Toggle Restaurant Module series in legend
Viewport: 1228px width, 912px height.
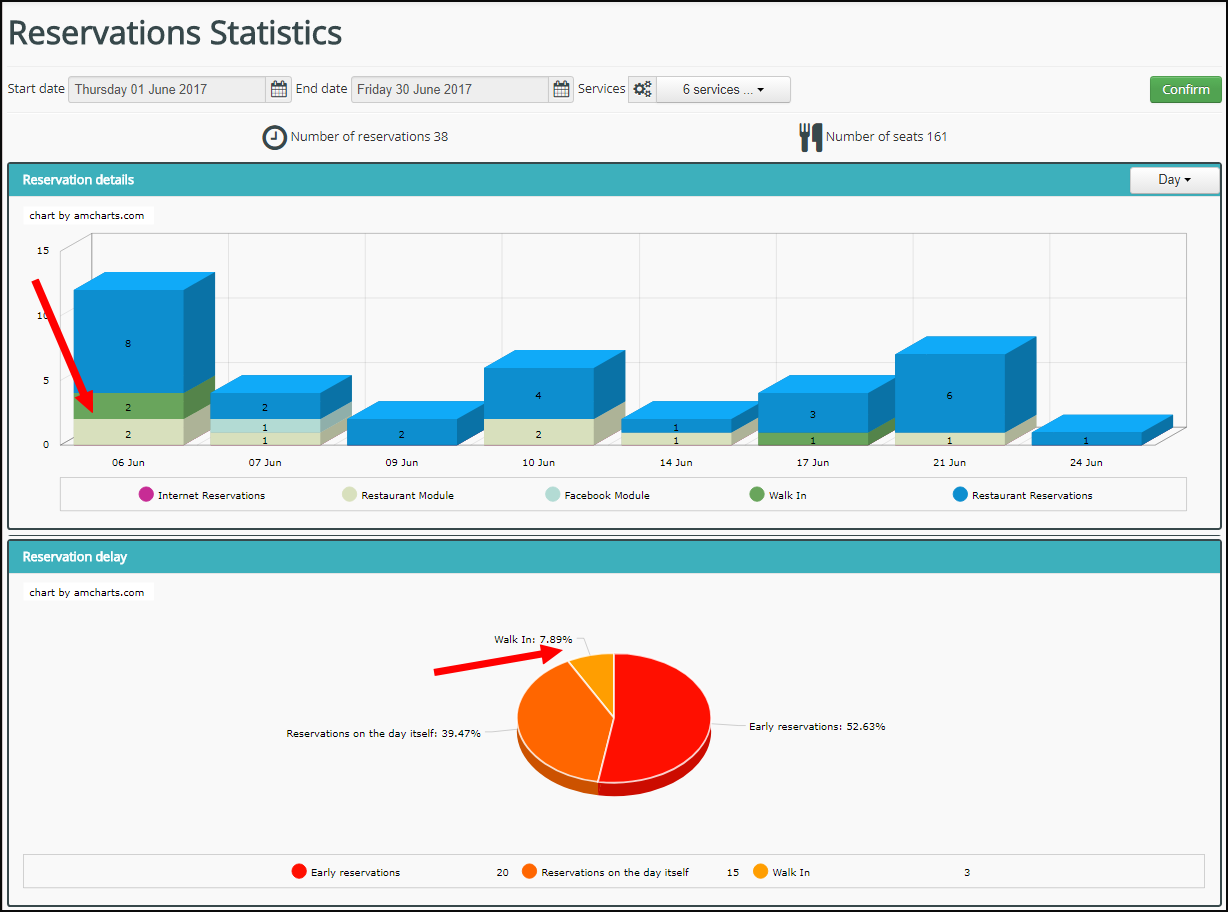point(349,495)
